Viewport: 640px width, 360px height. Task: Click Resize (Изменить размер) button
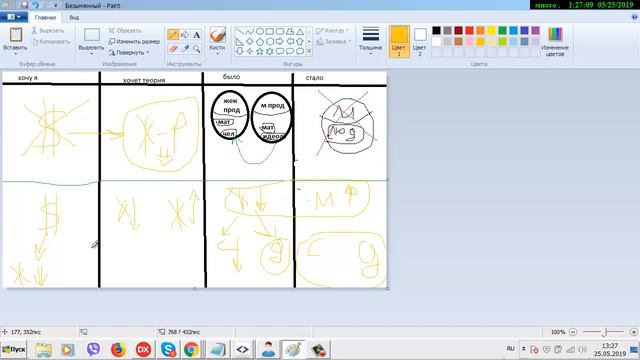(134, 42)
